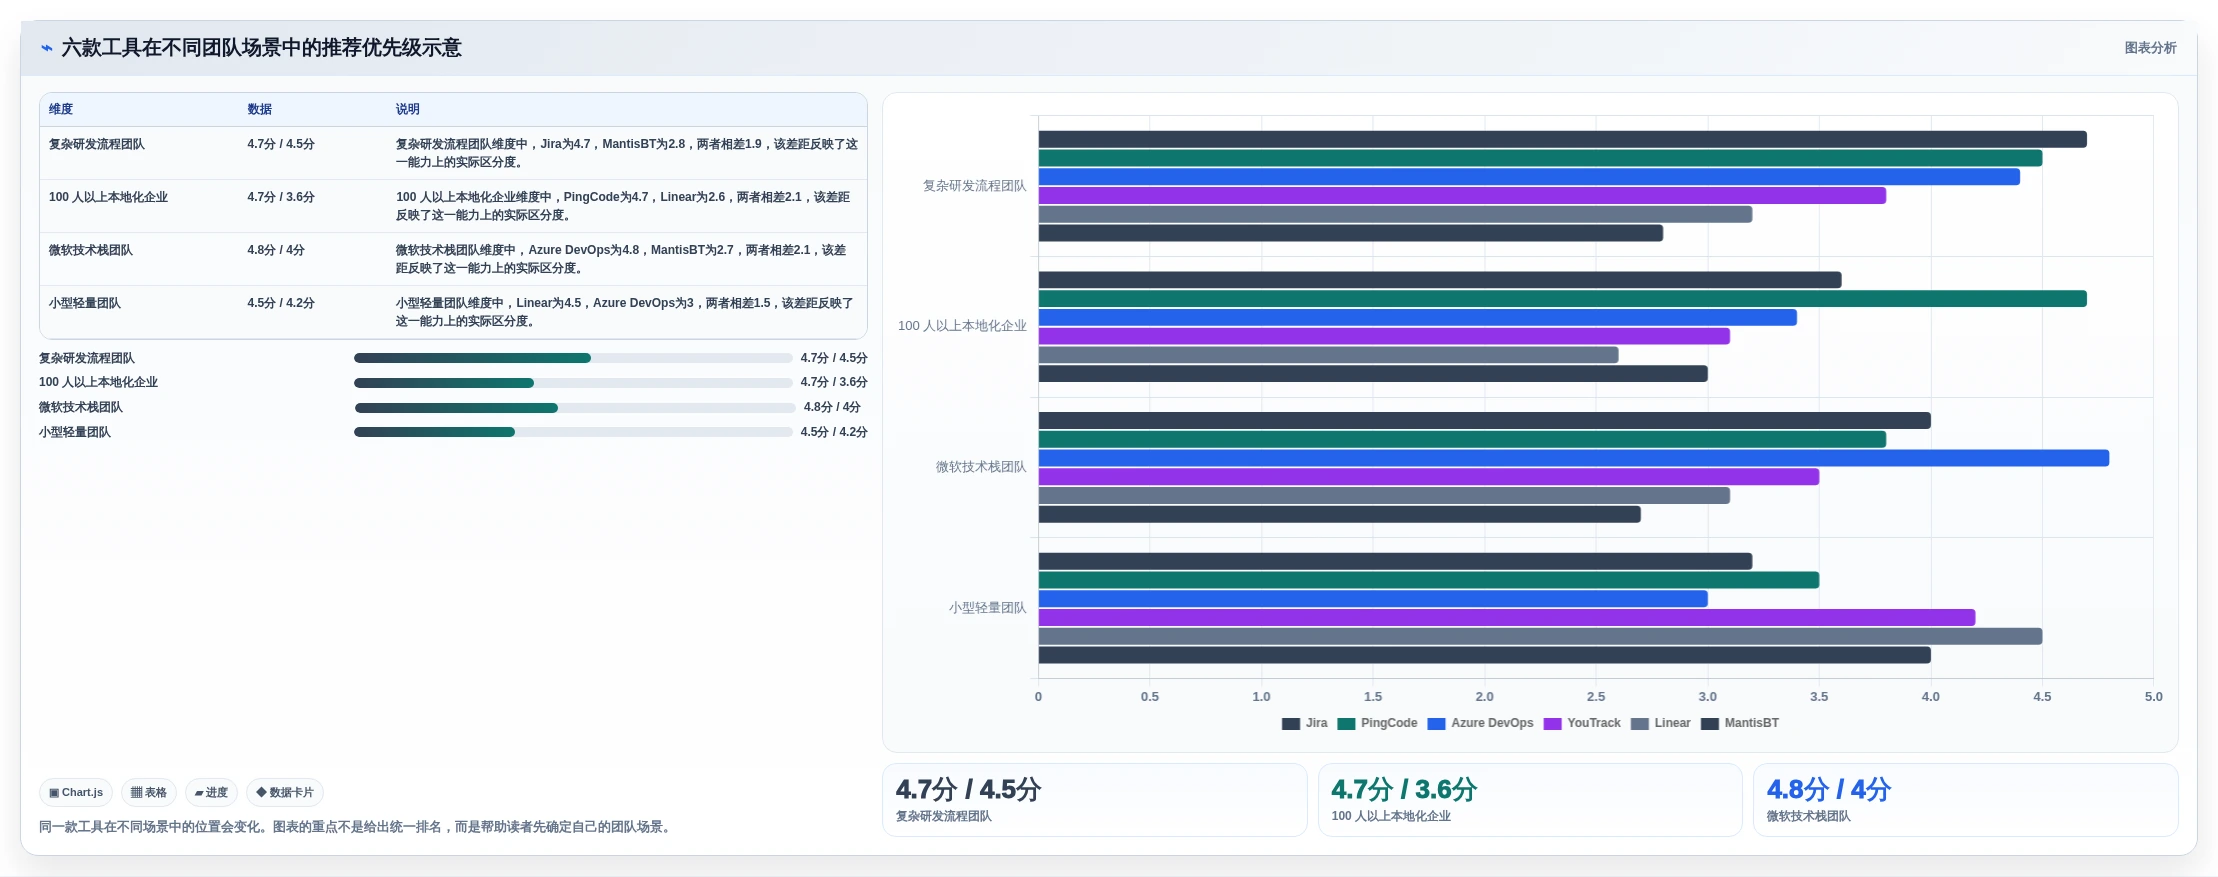This screenshot has height=877, width=2218.
Task: Click the table value 4.7分 / 3.6分
Action: [x=281, y=198]
